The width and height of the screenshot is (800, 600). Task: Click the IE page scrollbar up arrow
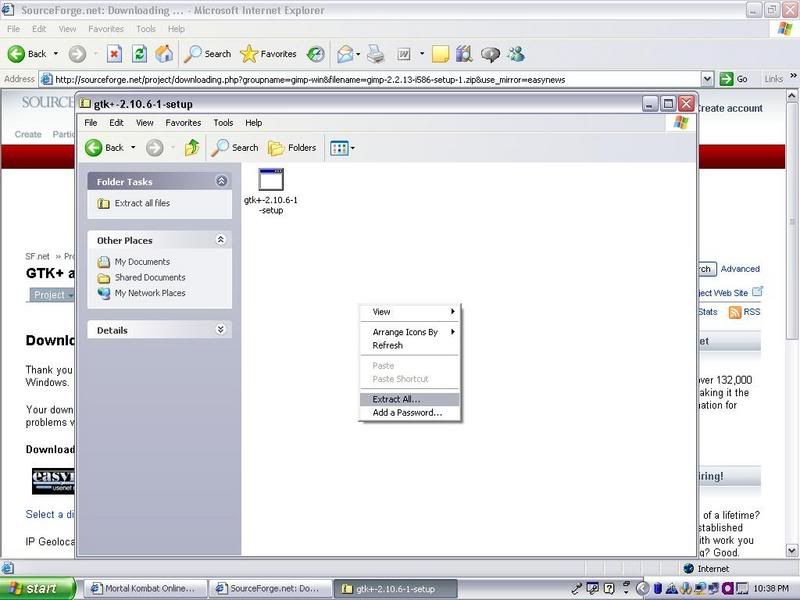click(791, 95)
